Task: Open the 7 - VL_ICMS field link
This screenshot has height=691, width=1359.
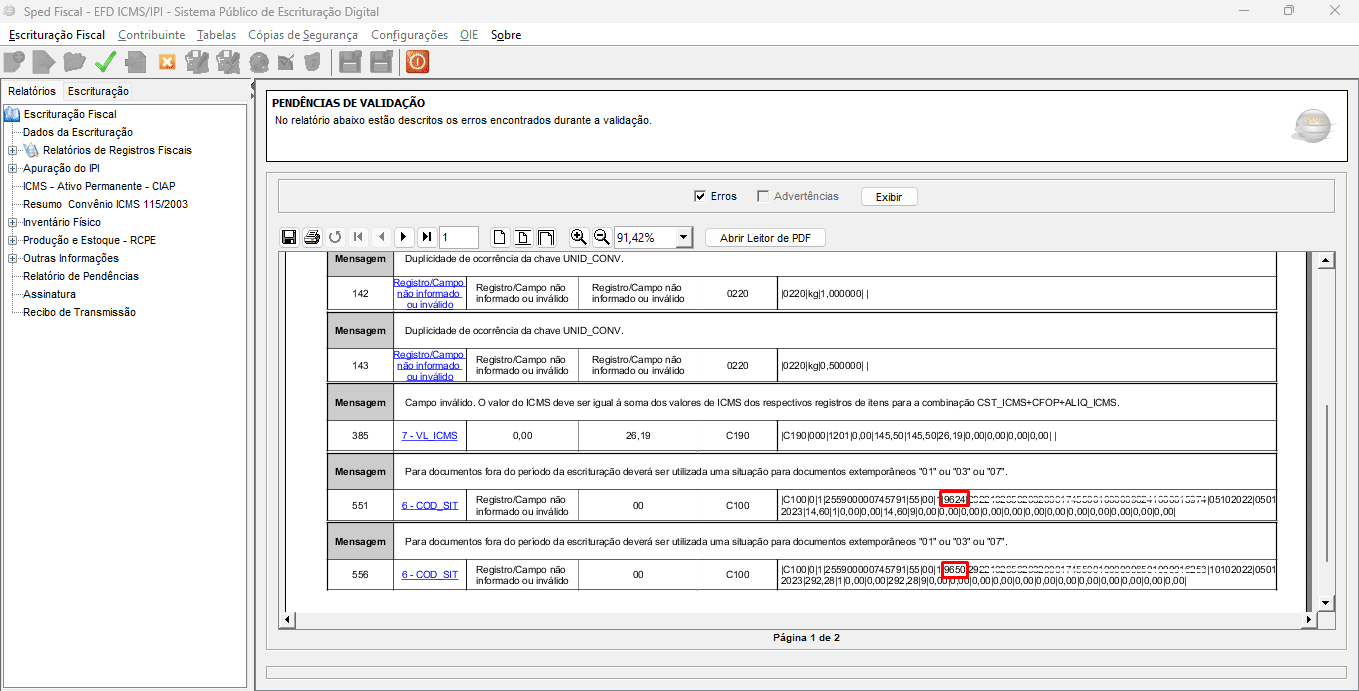Action: coord(429,436)
